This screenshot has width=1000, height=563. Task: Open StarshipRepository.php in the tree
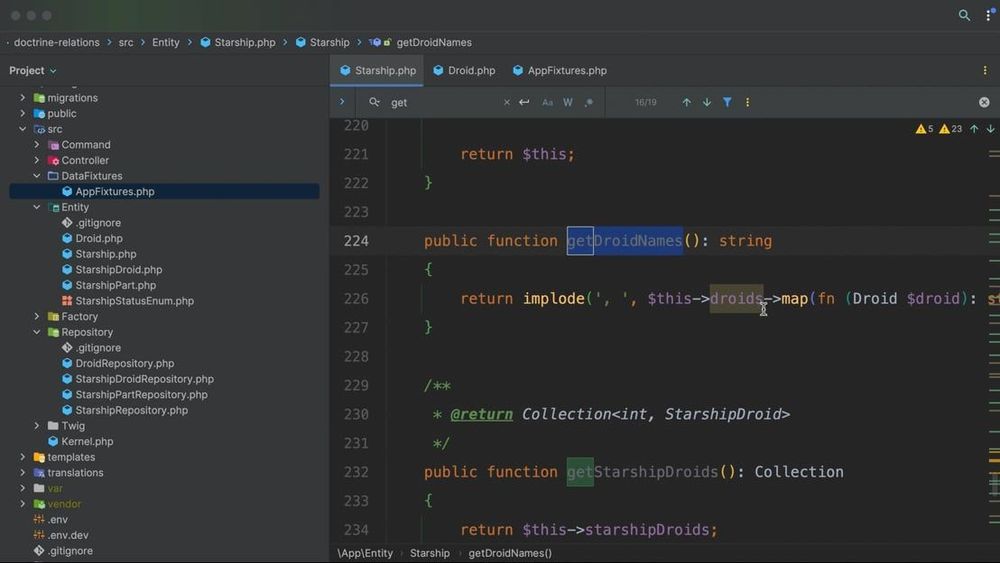[131, 410]
